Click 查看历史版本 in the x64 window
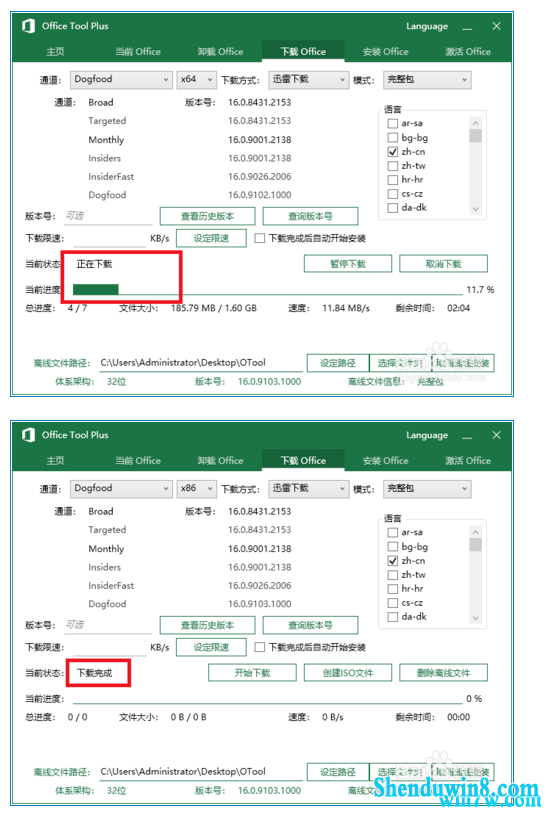This screenshot has height=813, width=549. (207, 216)
